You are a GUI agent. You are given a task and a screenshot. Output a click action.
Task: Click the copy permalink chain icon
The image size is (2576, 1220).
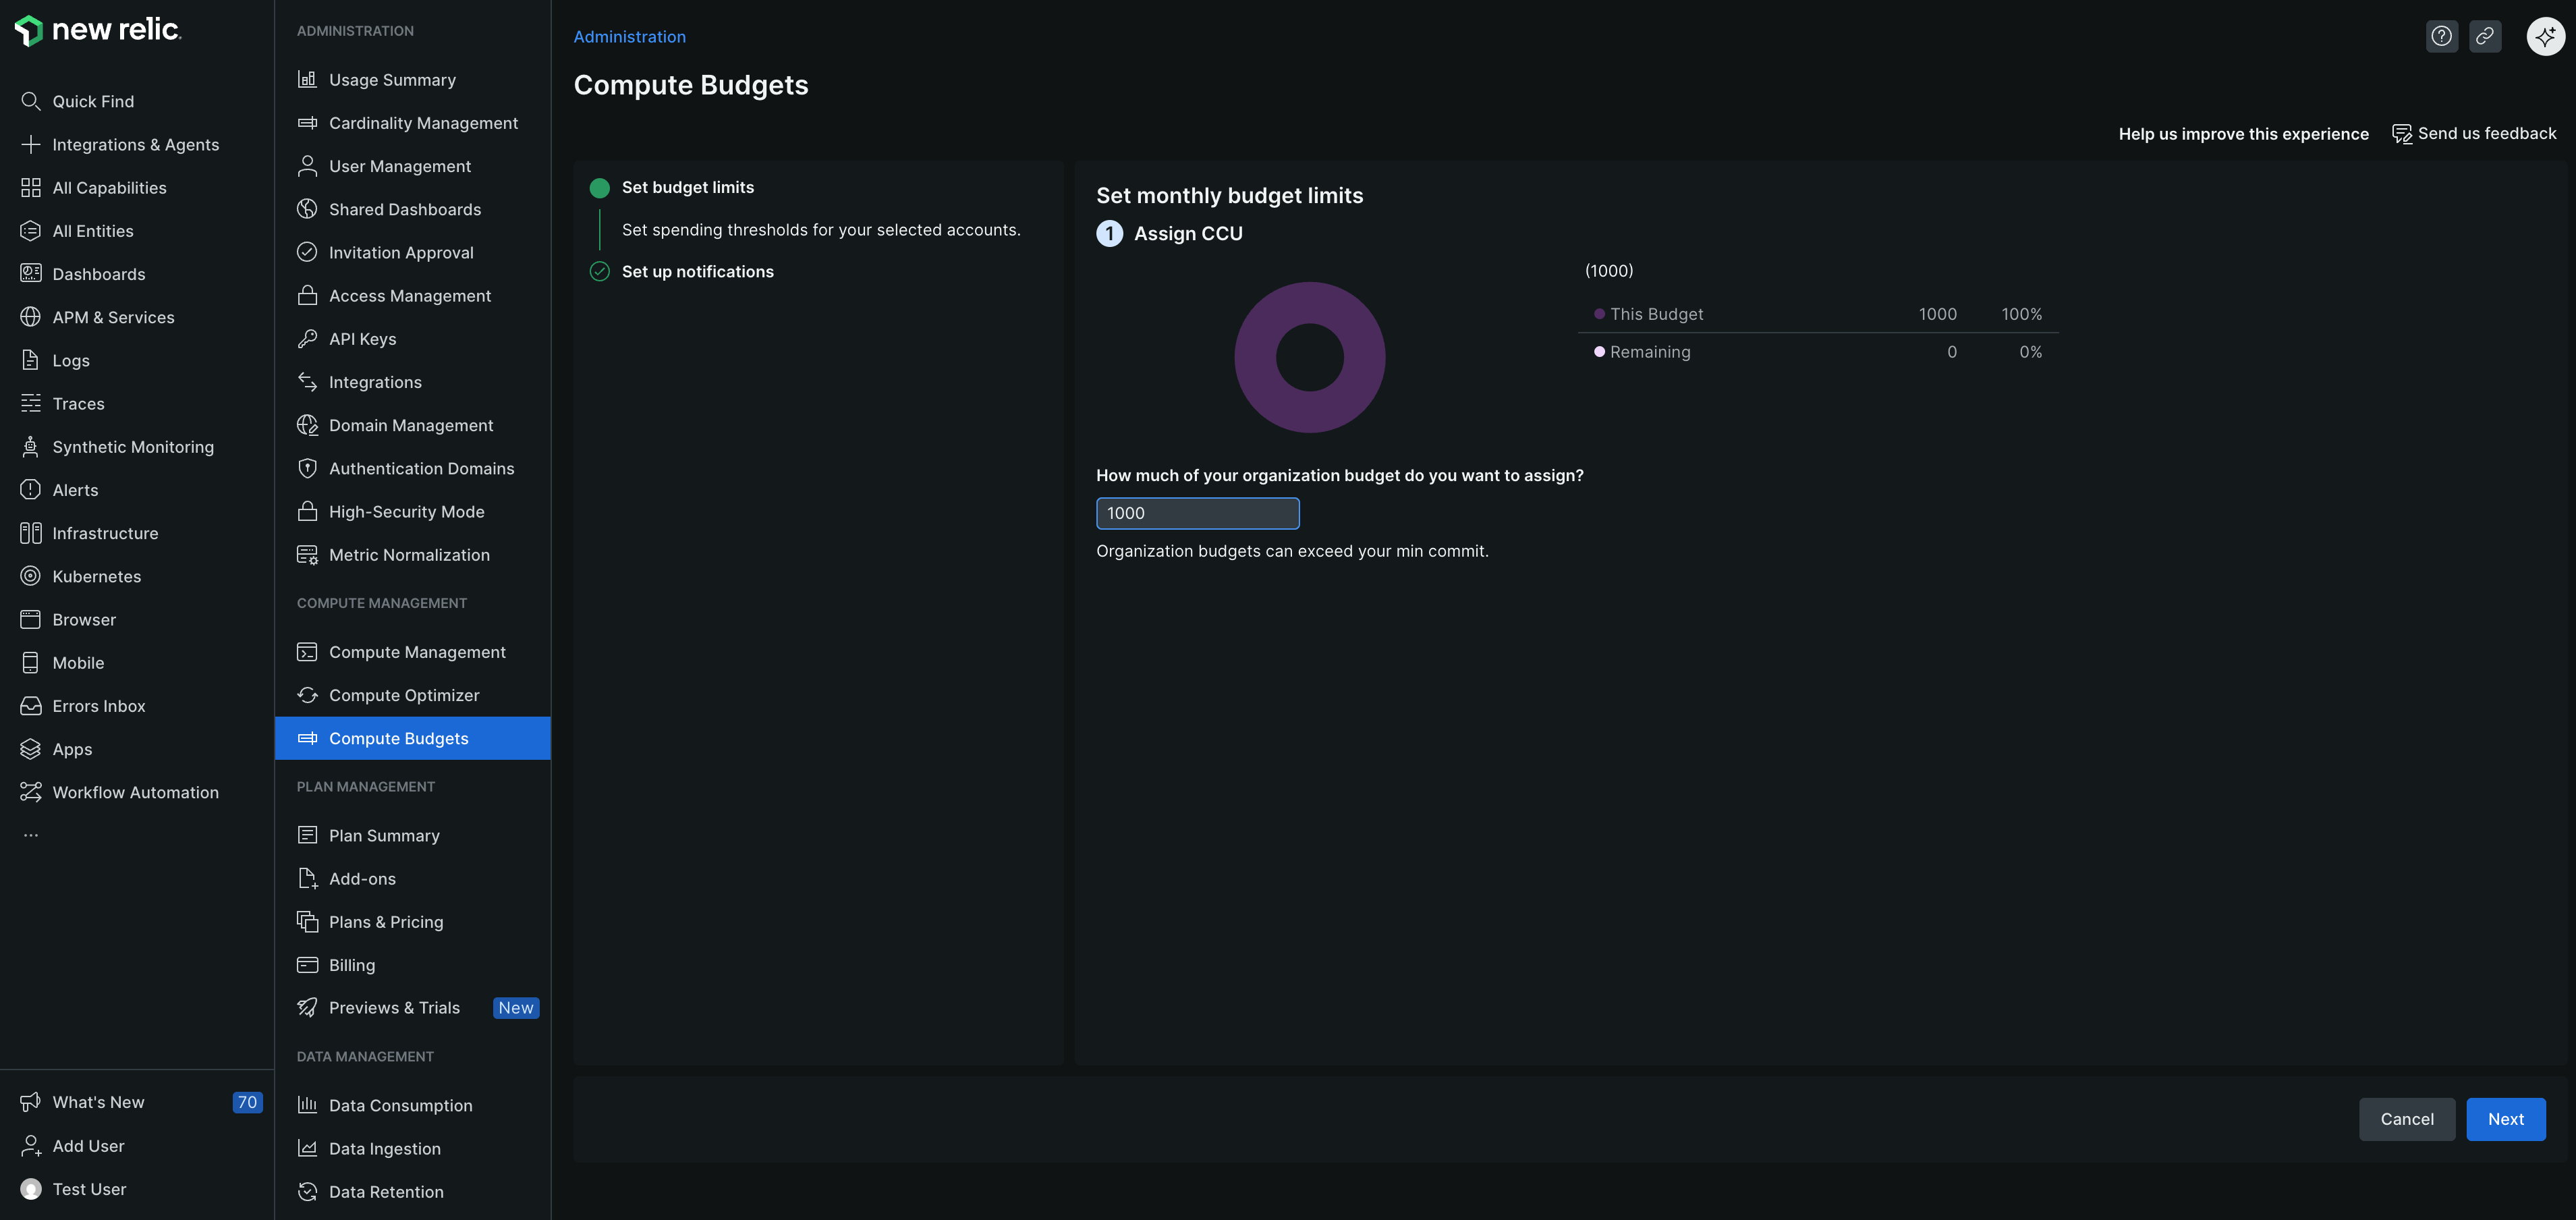click(x=2484, y=37)
